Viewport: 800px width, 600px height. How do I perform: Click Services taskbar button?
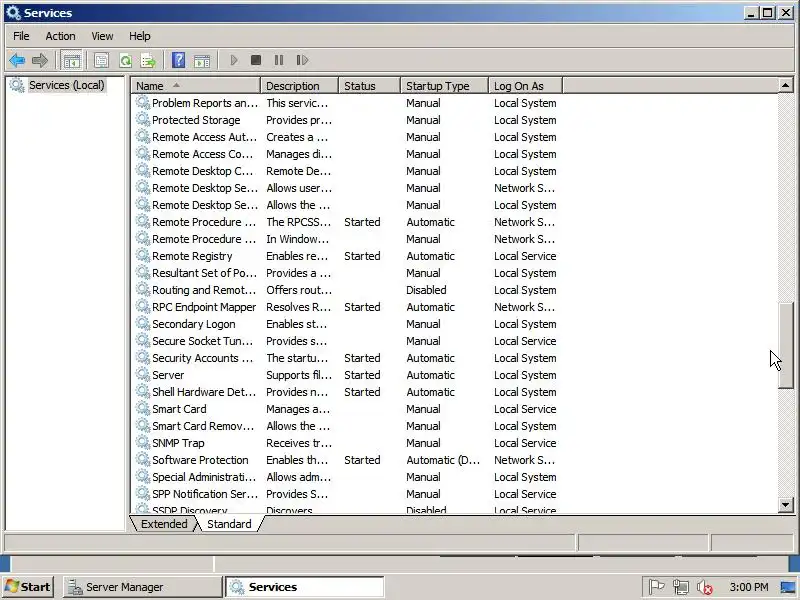click(305, 587)
